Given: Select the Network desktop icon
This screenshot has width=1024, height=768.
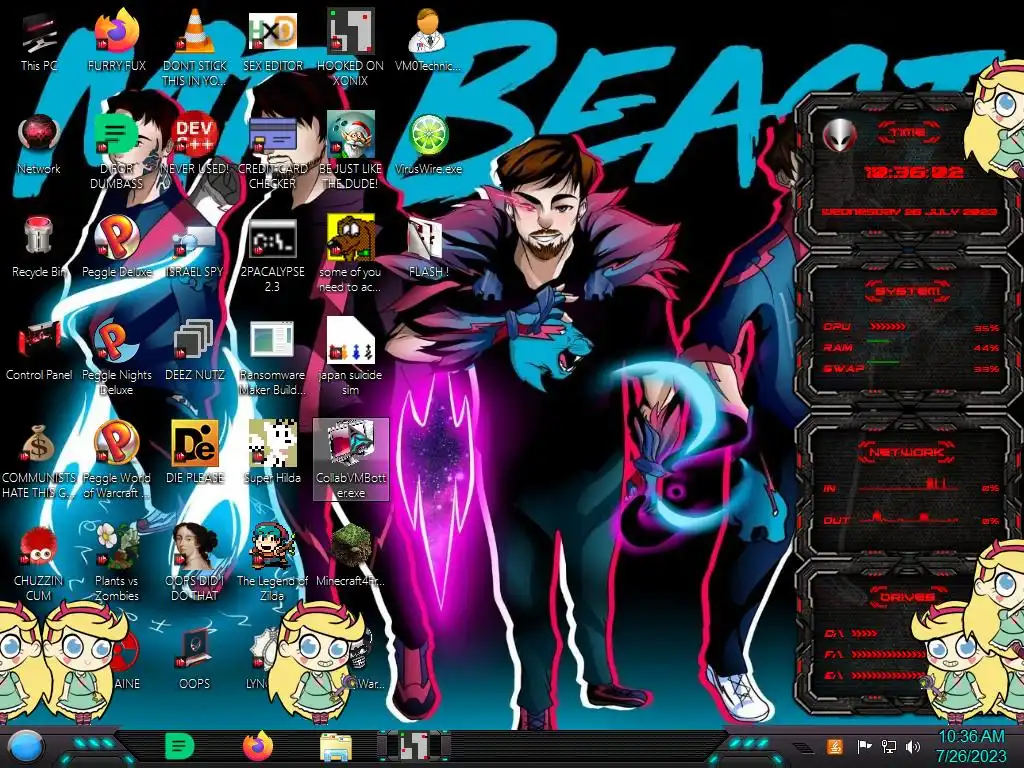Looking at the screenshot, I should [39, 145].
